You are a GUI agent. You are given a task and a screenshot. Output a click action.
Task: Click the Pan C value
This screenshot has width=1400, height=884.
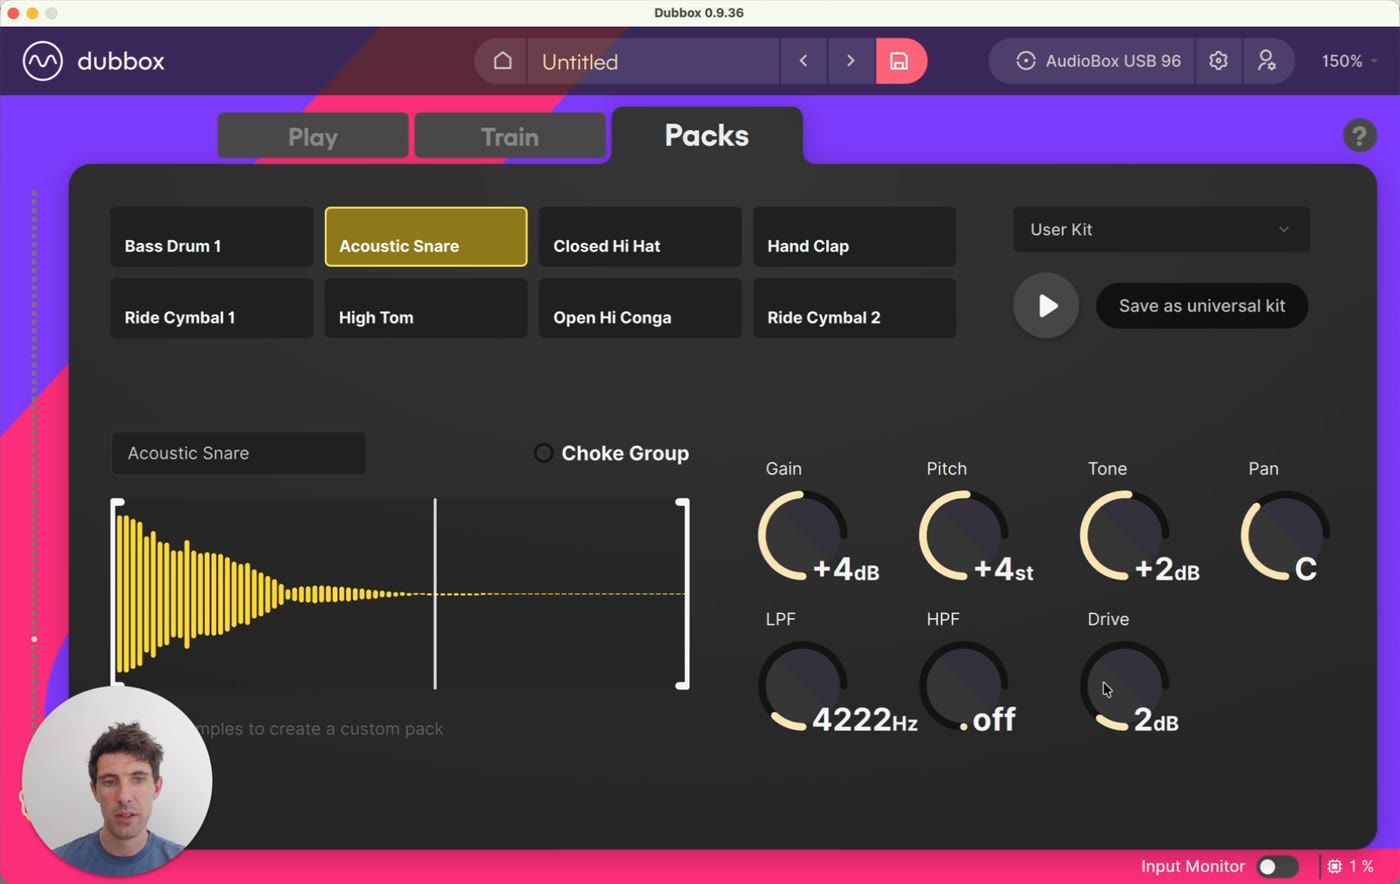1306,570
